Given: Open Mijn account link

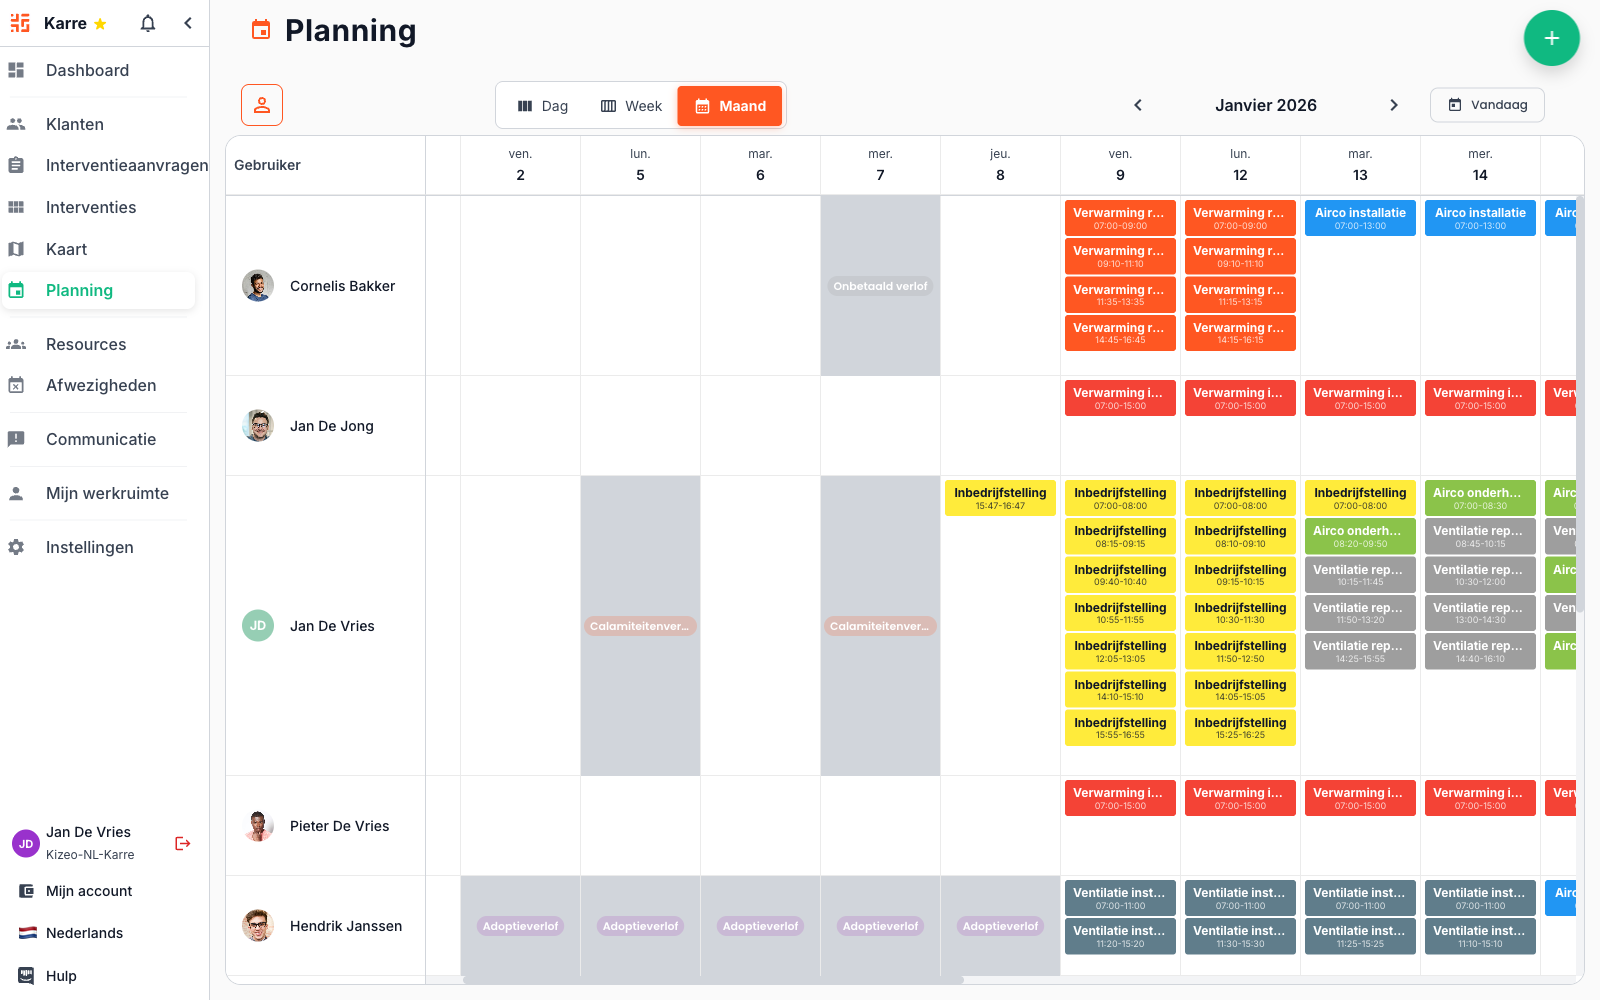Looking at the screenshot, I should click(x=88, y=891).
